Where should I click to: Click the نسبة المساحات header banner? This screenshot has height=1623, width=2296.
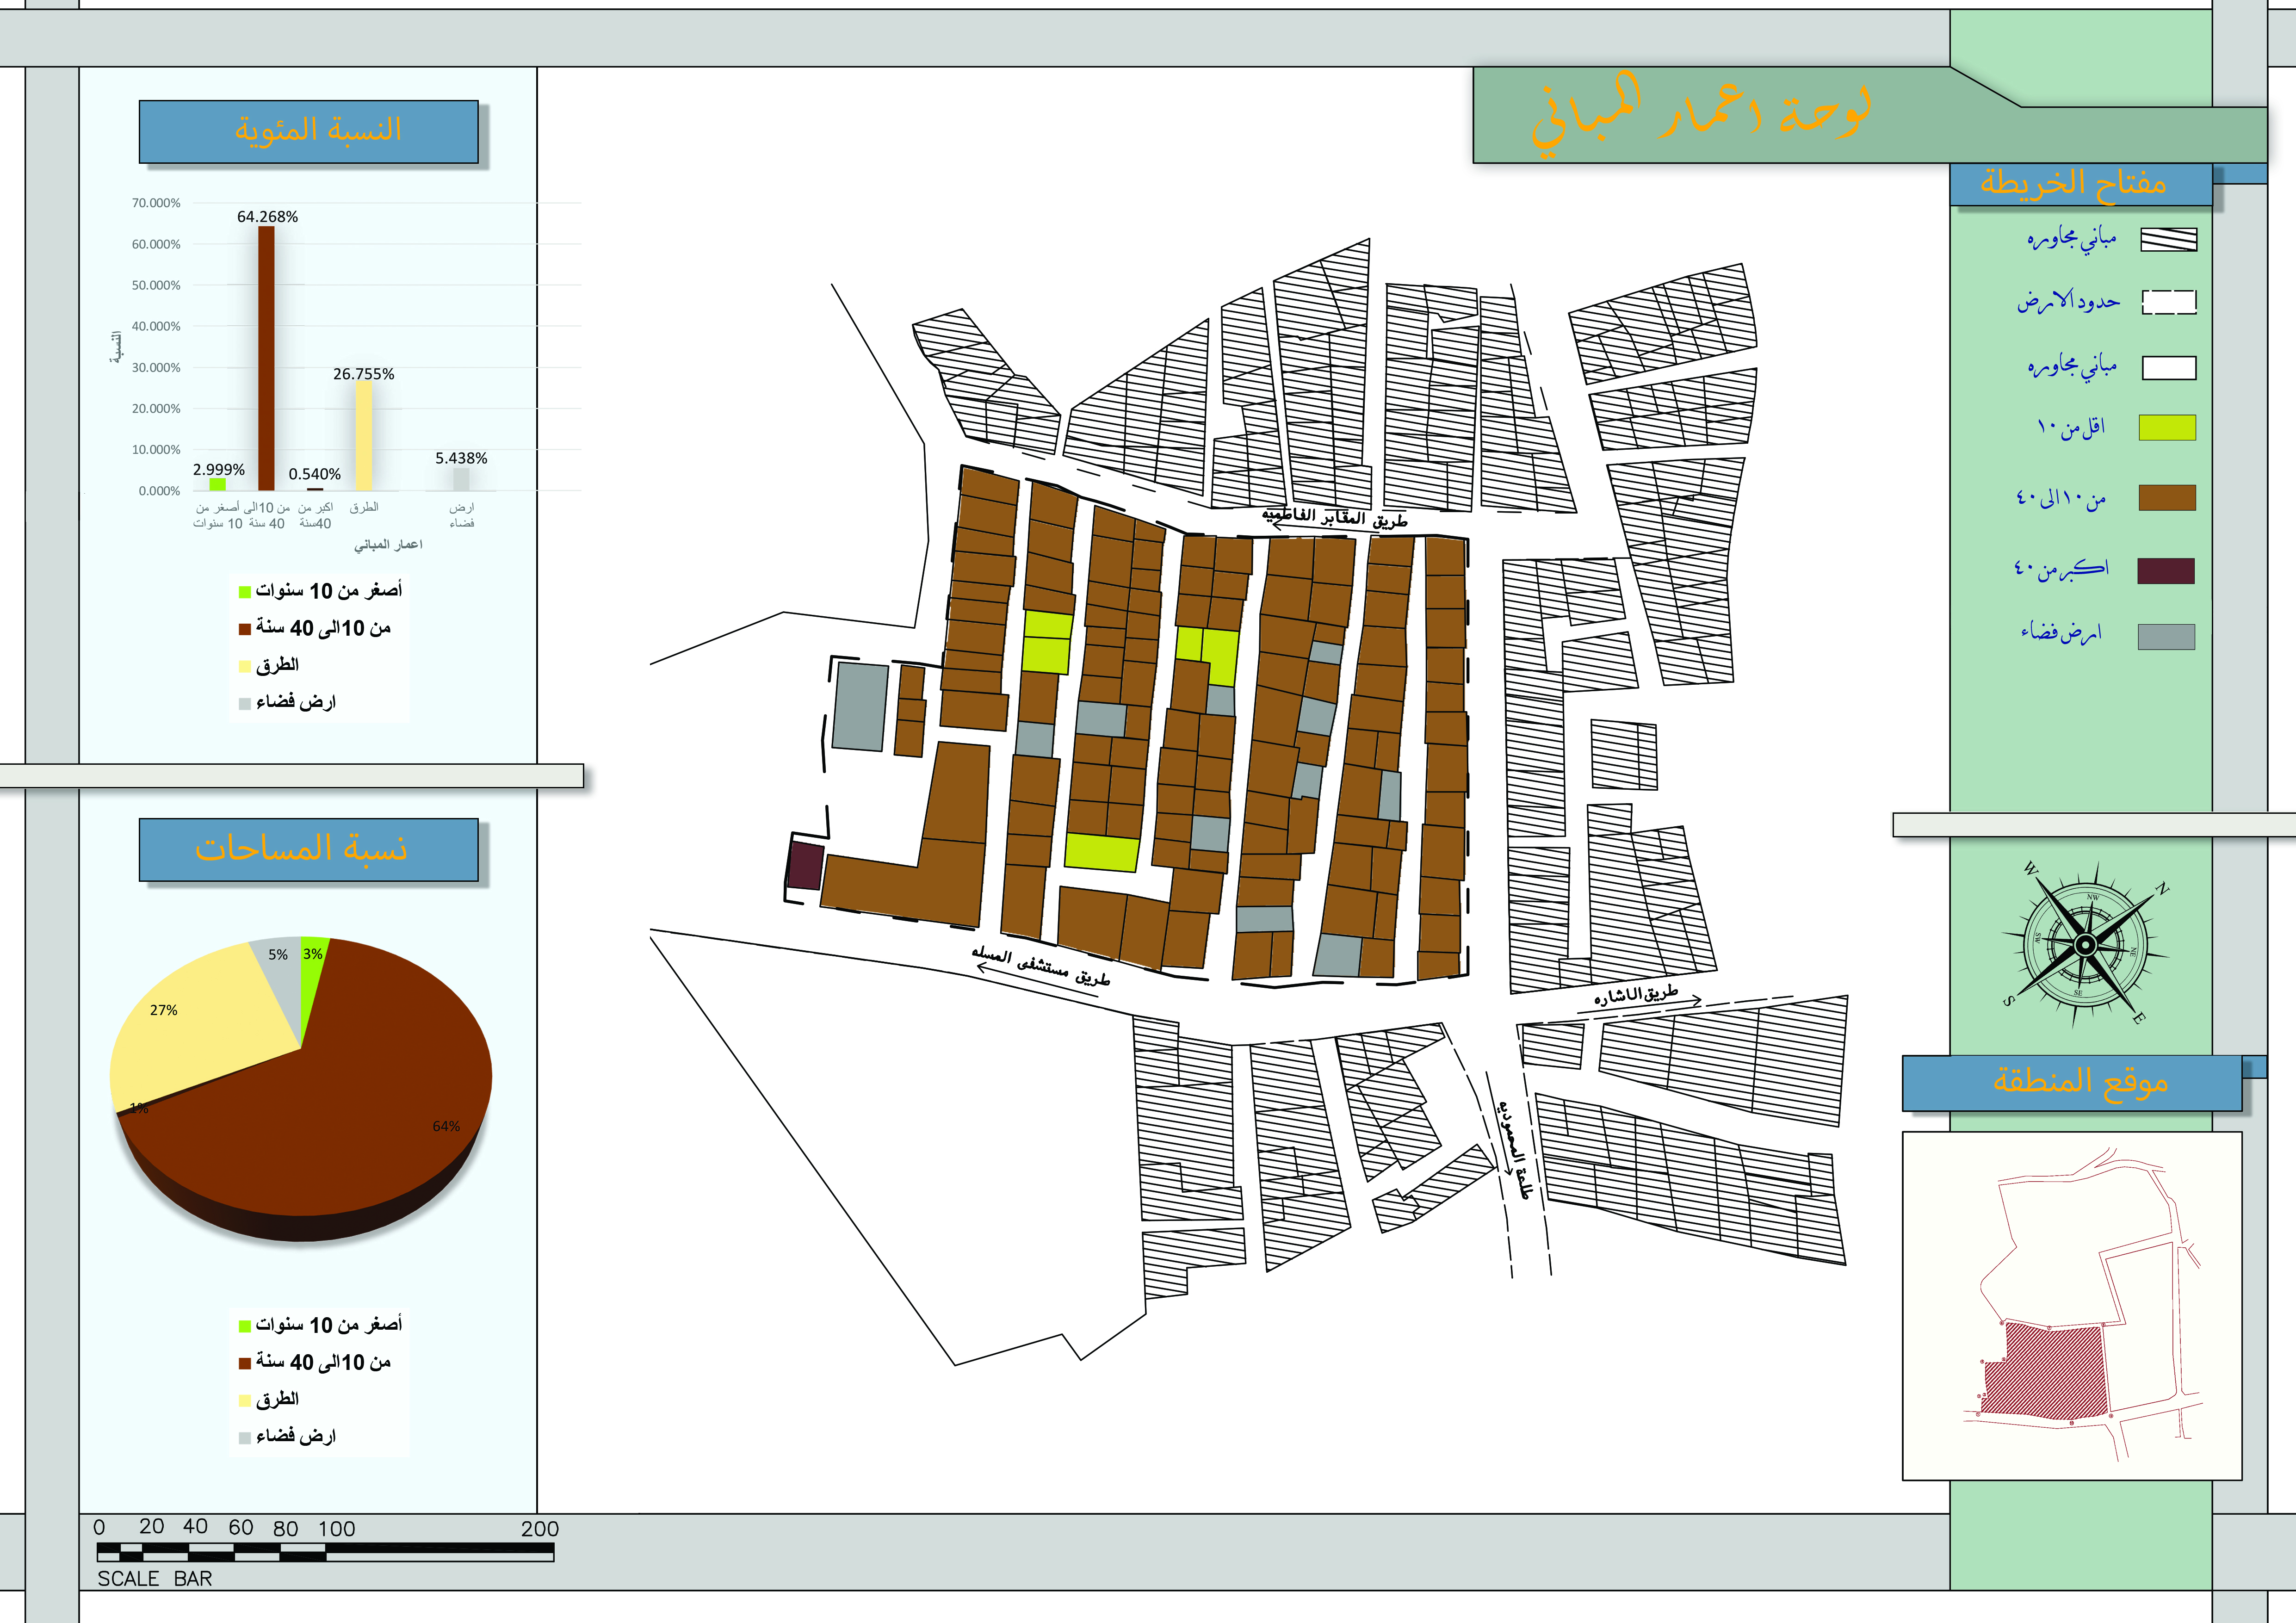pyautogui.click(x=308, y=849)
